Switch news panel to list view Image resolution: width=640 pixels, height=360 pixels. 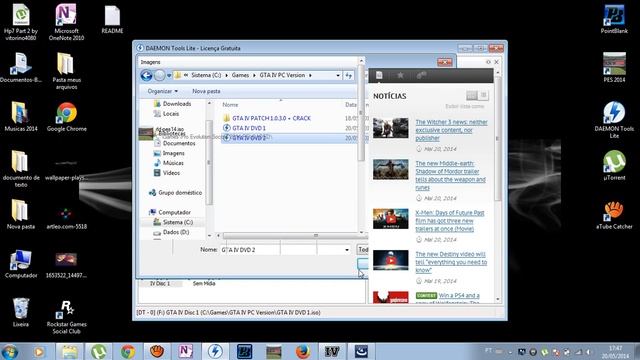click(484, 96)
